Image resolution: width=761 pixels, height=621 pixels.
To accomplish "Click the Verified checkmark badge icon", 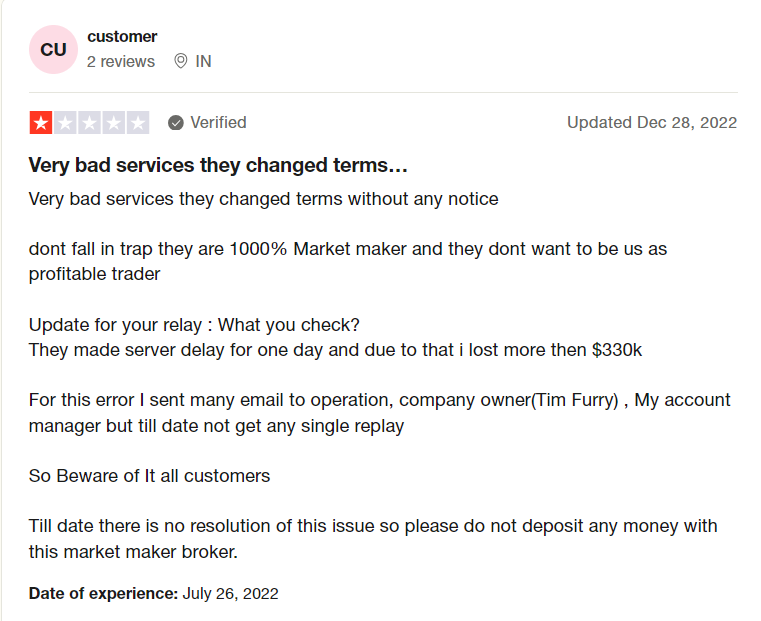I will click(x=176, y=123).
